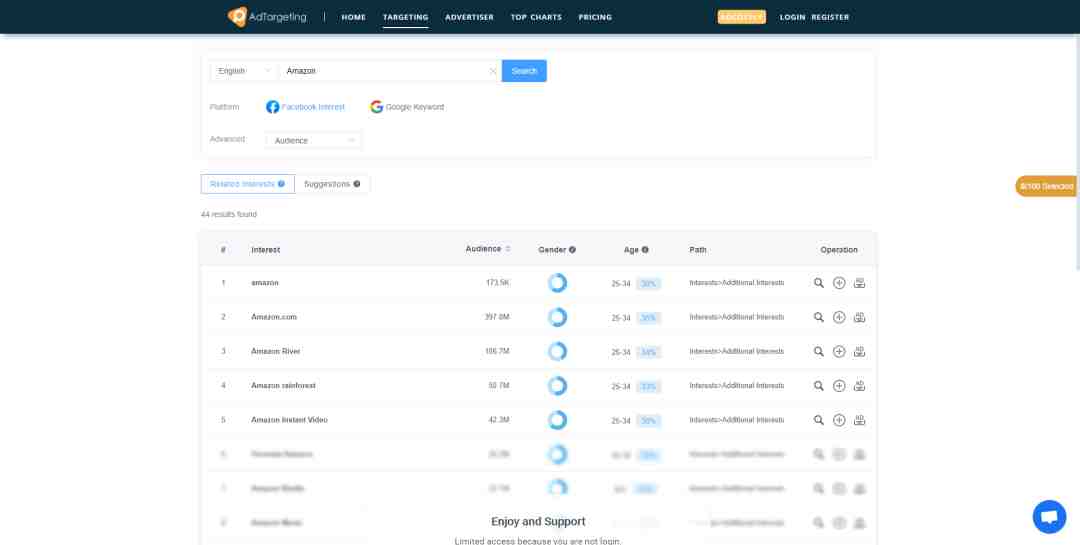Open the ad icon for Amazon River

860,351
